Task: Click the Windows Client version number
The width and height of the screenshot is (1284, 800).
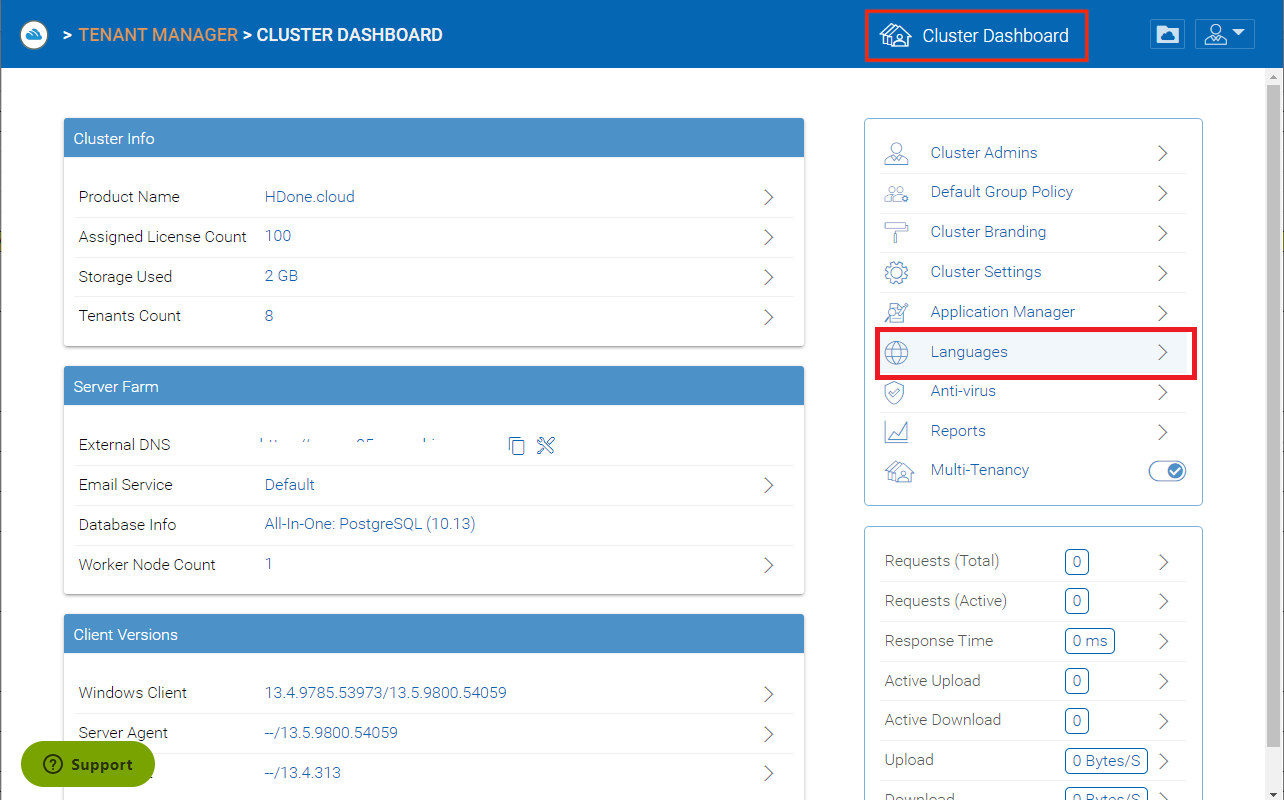Action: [x=386, y=693]
